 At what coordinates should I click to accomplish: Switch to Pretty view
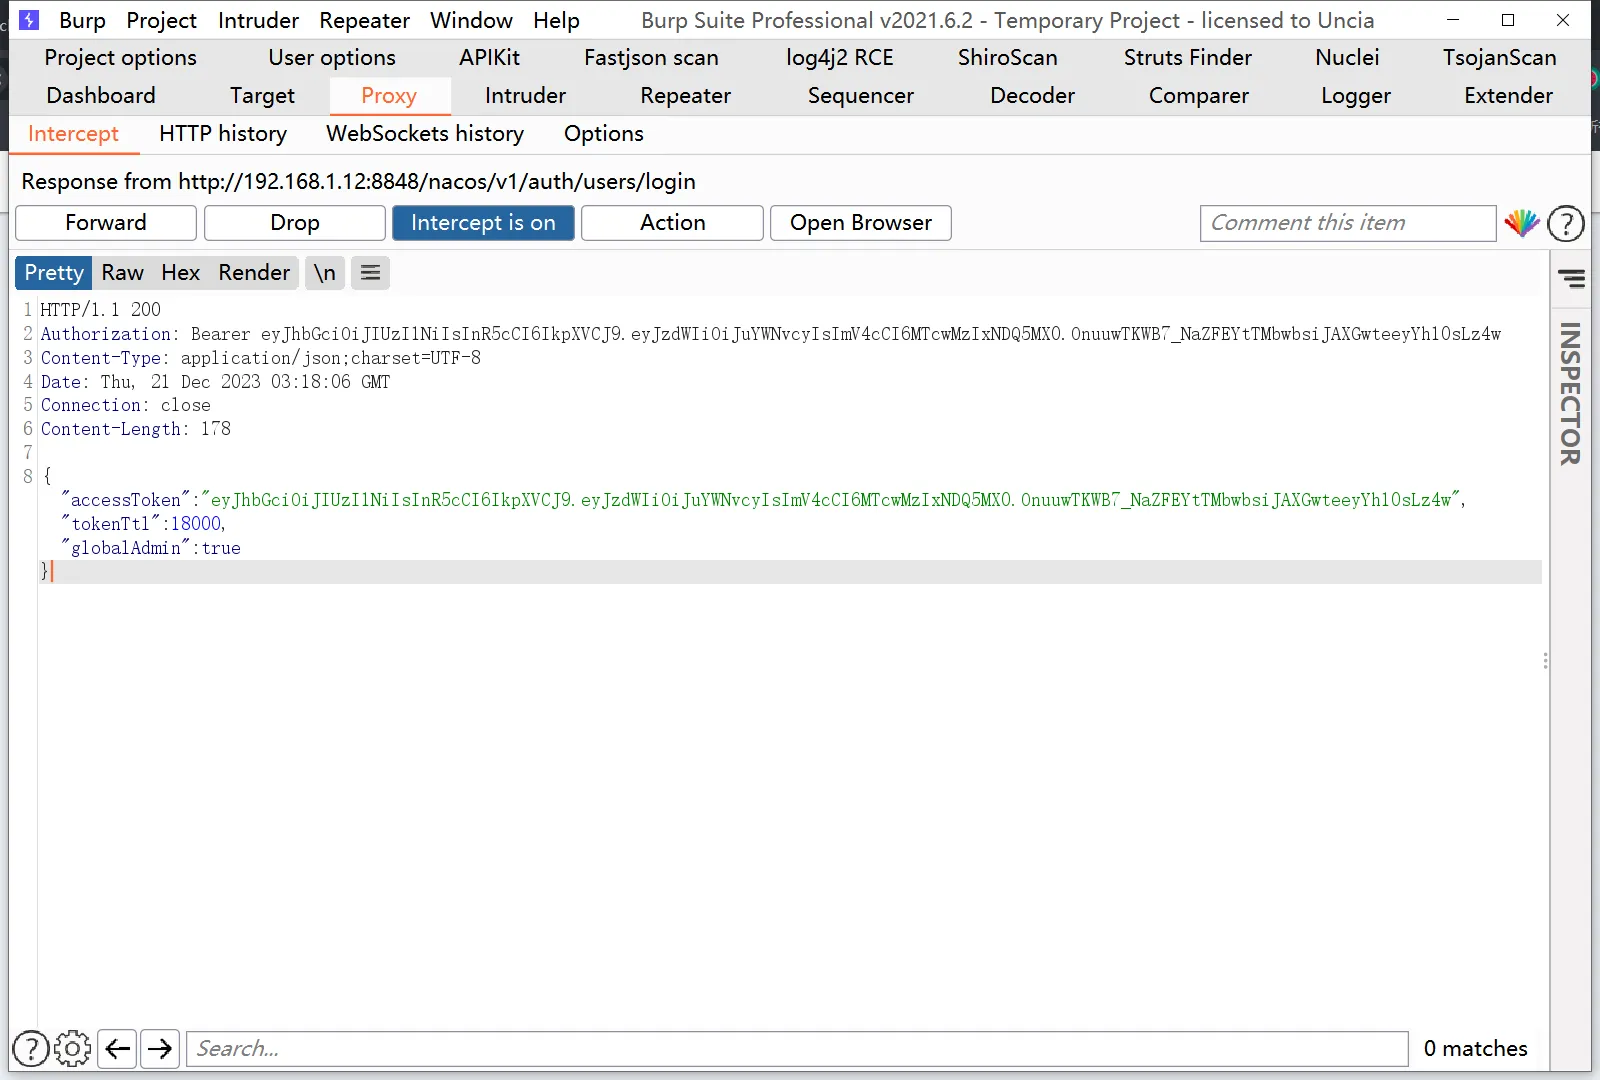point(54,273)
